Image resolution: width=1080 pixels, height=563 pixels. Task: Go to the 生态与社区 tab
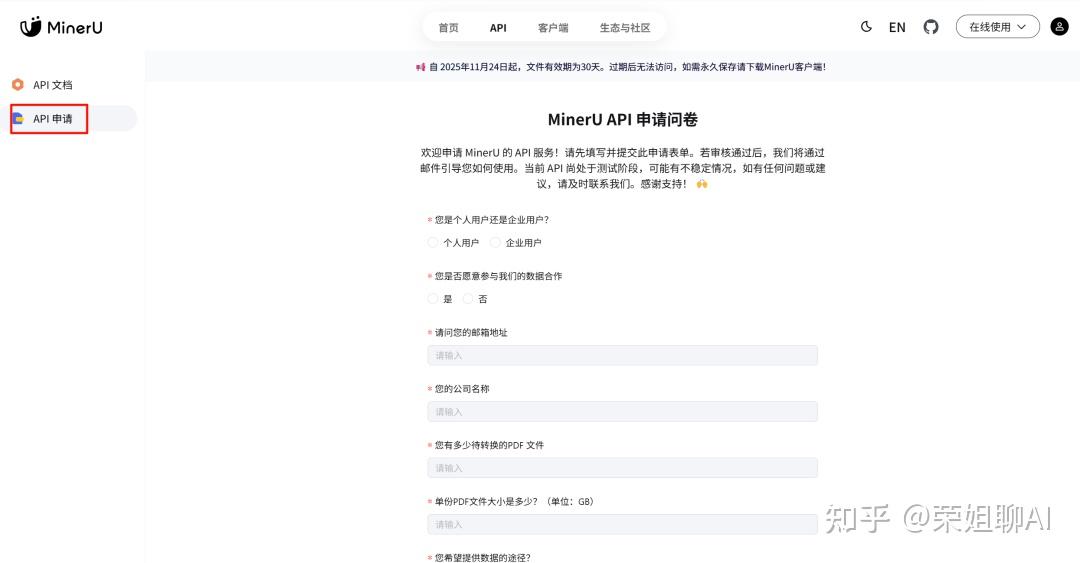pyautogui.click(x=625, y=28)
